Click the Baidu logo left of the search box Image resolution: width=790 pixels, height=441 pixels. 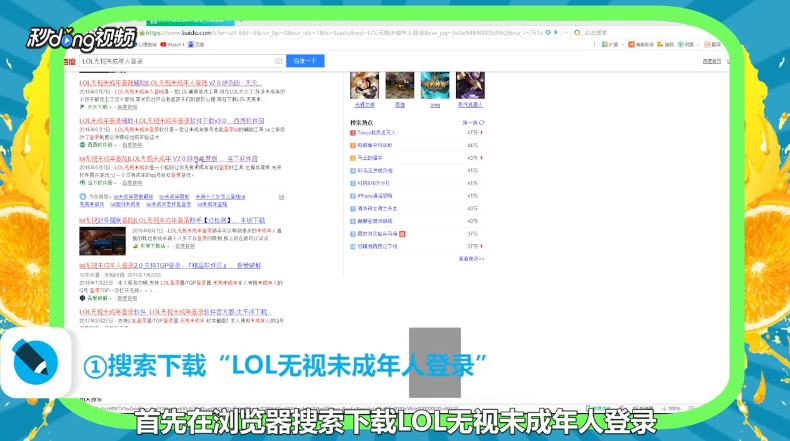[x=70, y=61]
